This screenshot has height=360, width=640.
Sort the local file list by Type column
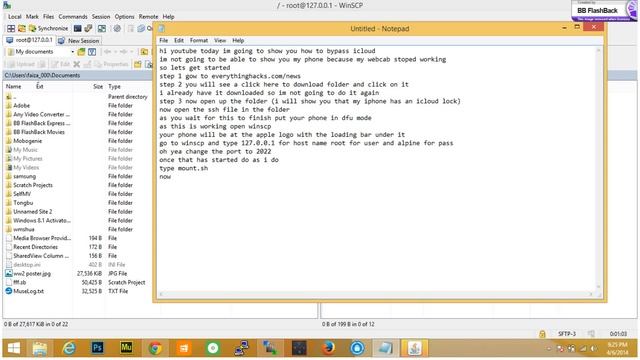(115, 87)
